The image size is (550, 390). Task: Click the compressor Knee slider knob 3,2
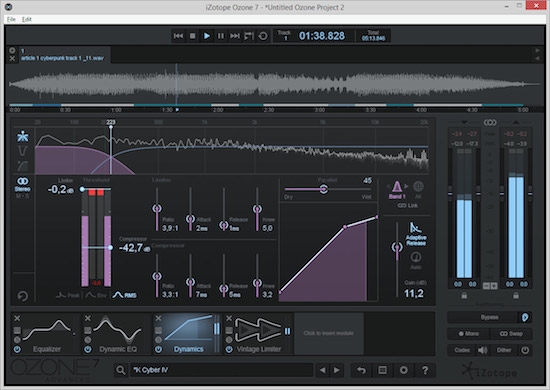tap(257, 283)
